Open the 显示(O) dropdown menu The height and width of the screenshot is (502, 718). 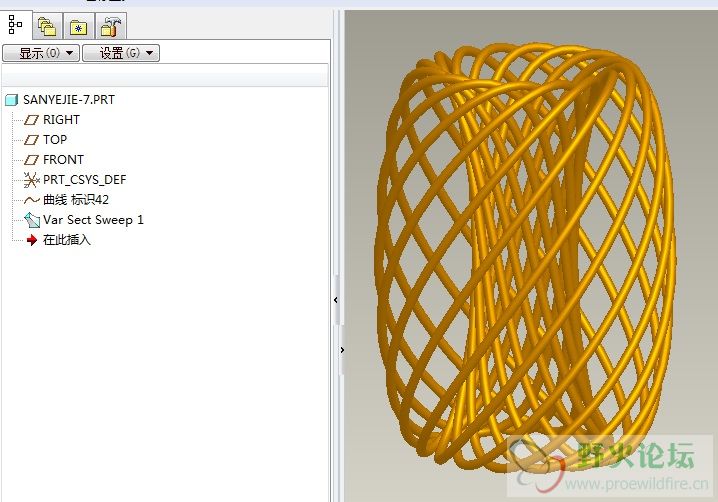coord(41,53)
